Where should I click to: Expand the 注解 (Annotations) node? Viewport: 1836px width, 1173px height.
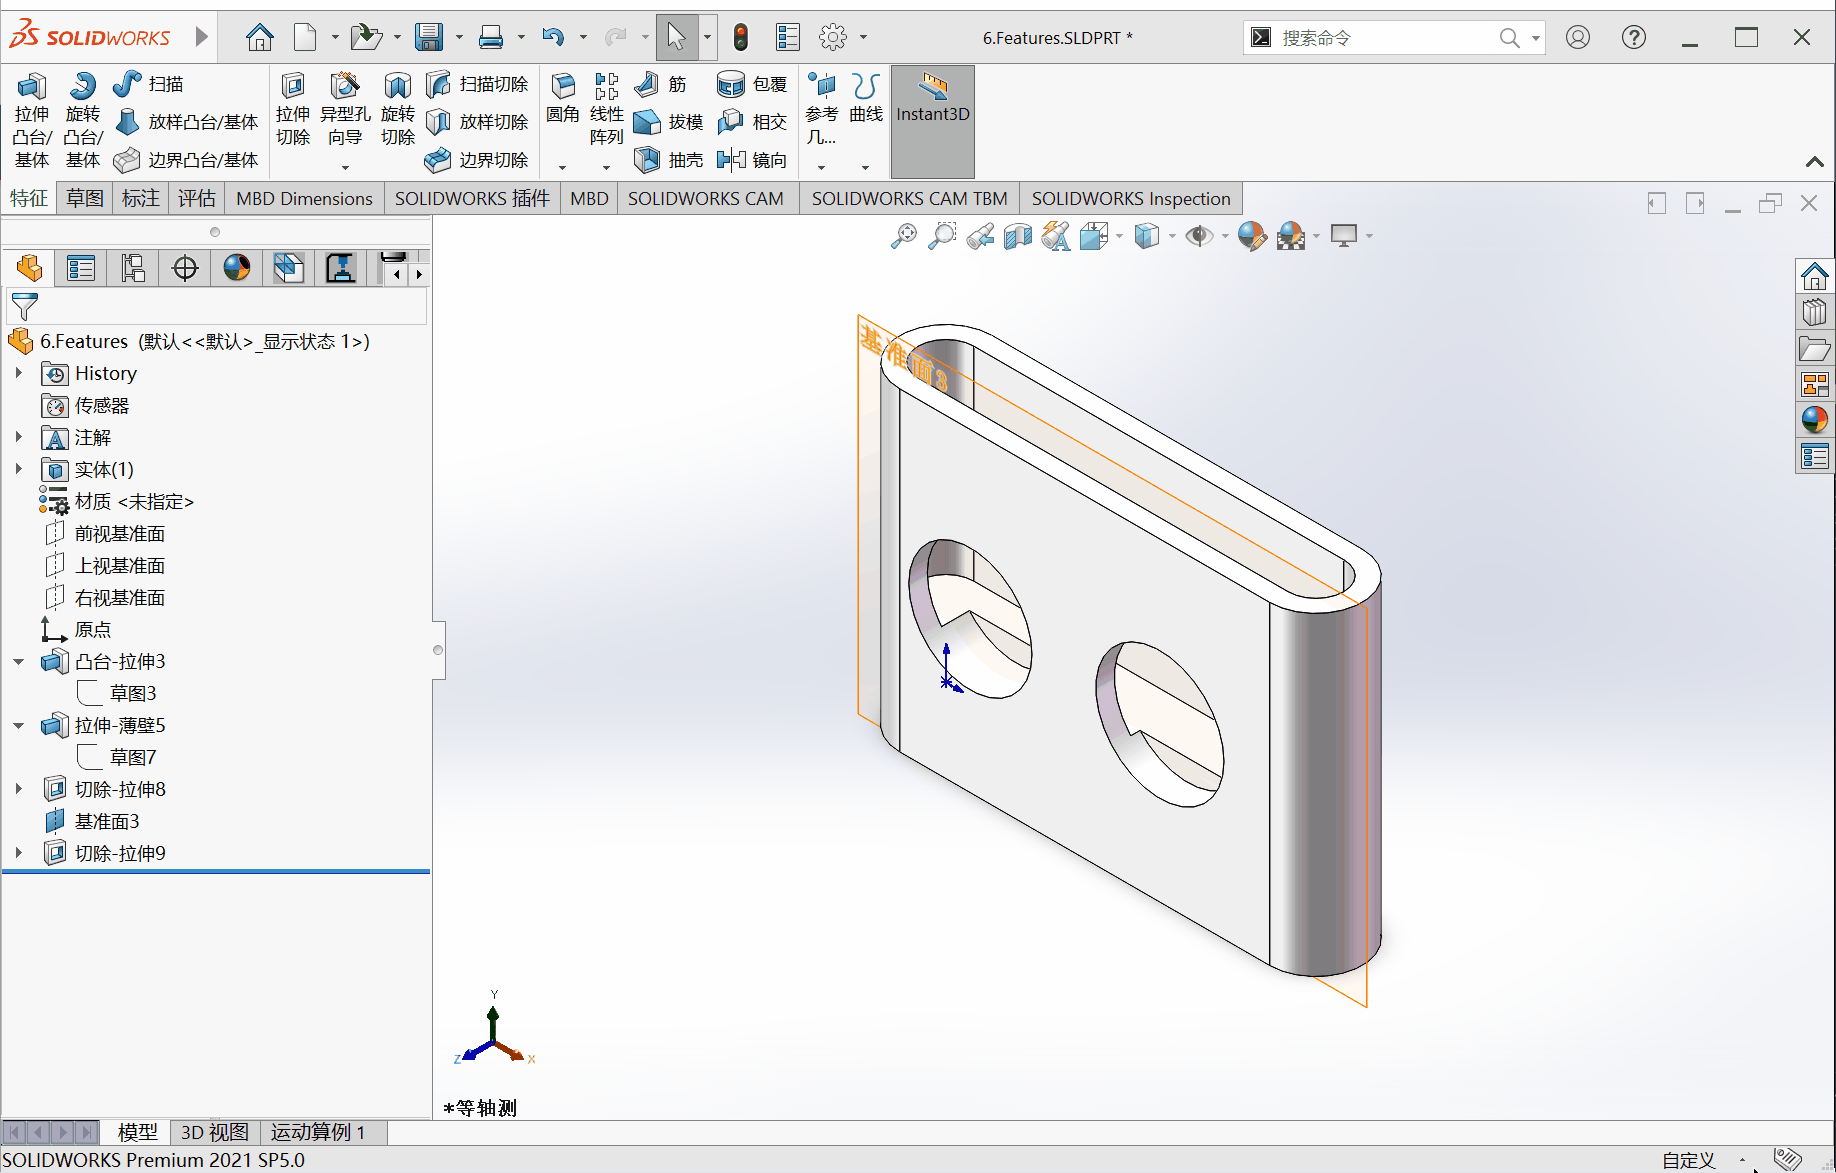[x=19, y=437]
